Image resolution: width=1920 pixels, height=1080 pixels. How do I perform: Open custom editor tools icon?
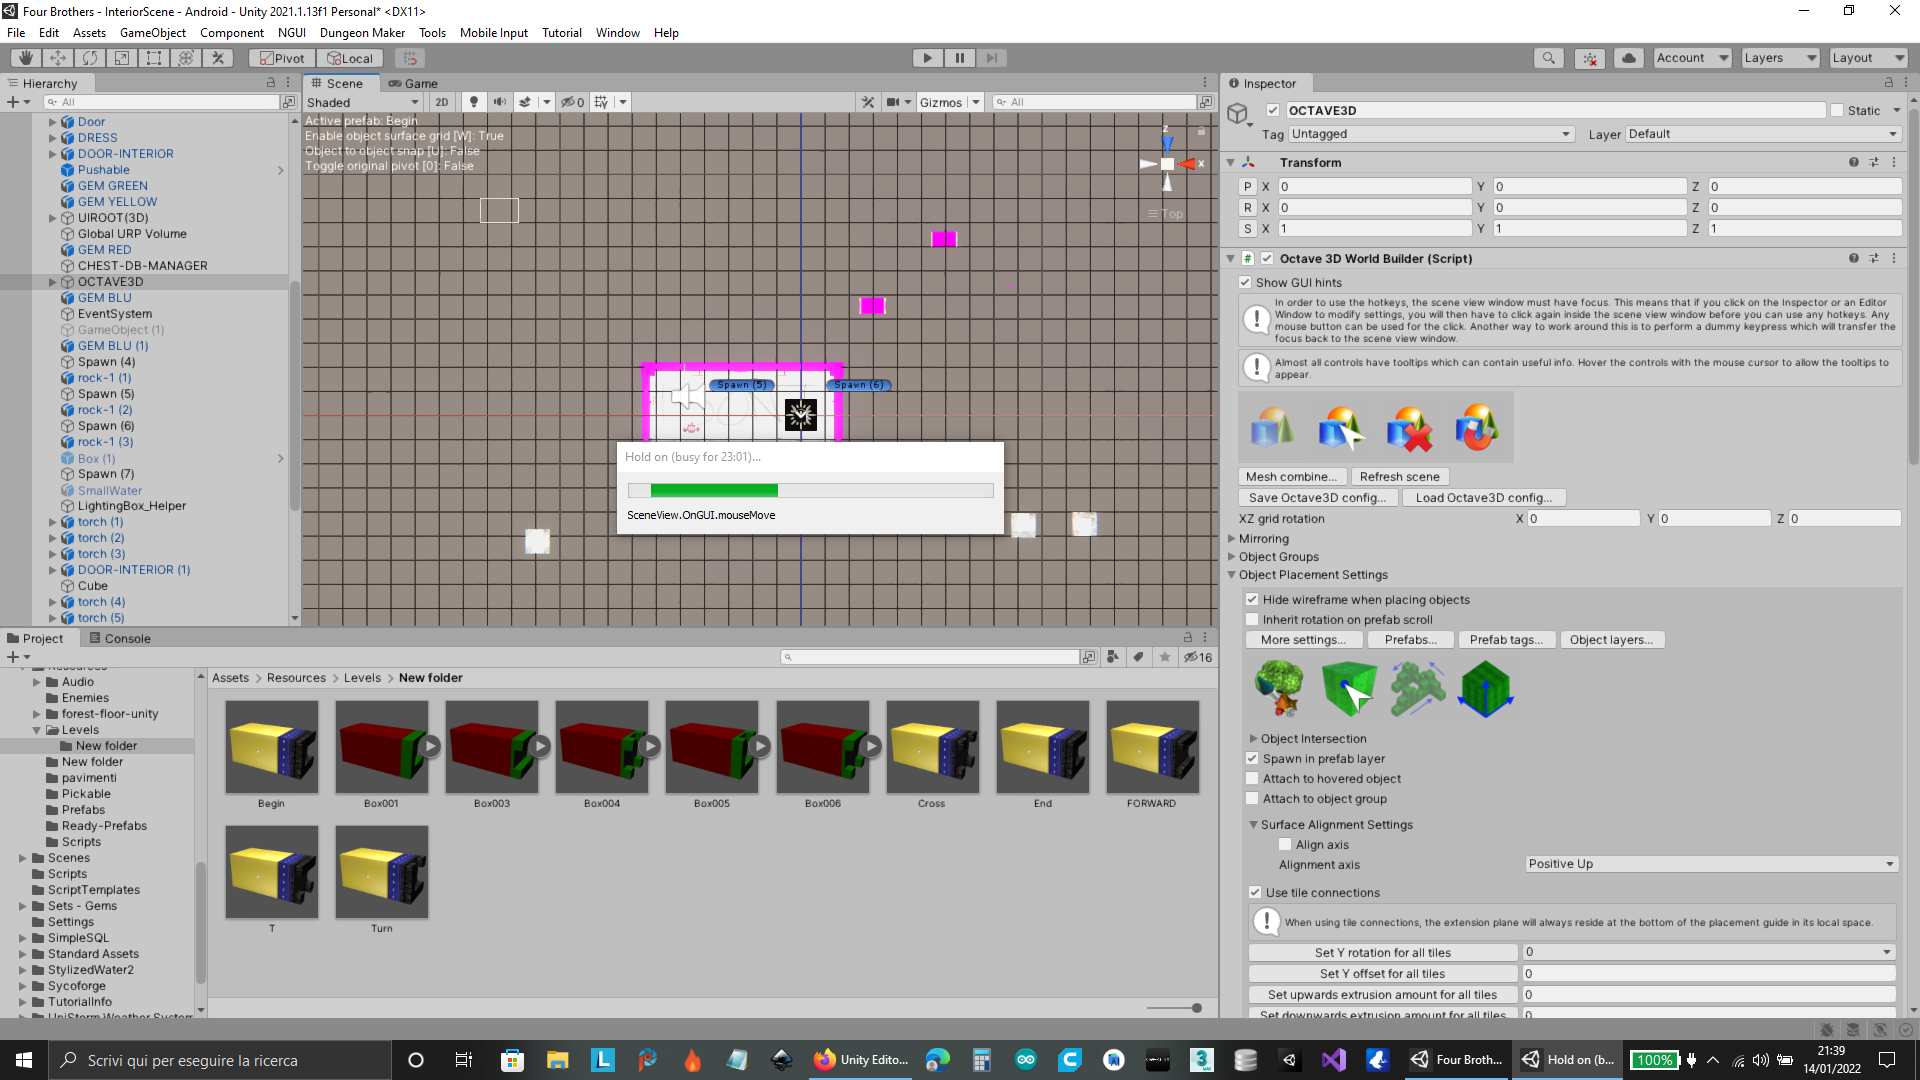218,58
